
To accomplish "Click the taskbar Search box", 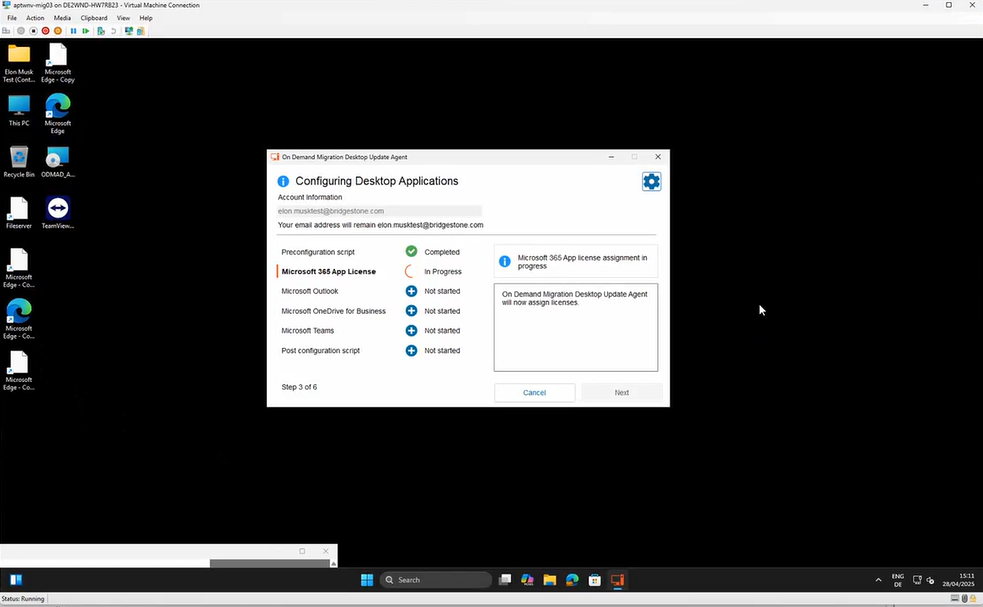I will (436, 580).
